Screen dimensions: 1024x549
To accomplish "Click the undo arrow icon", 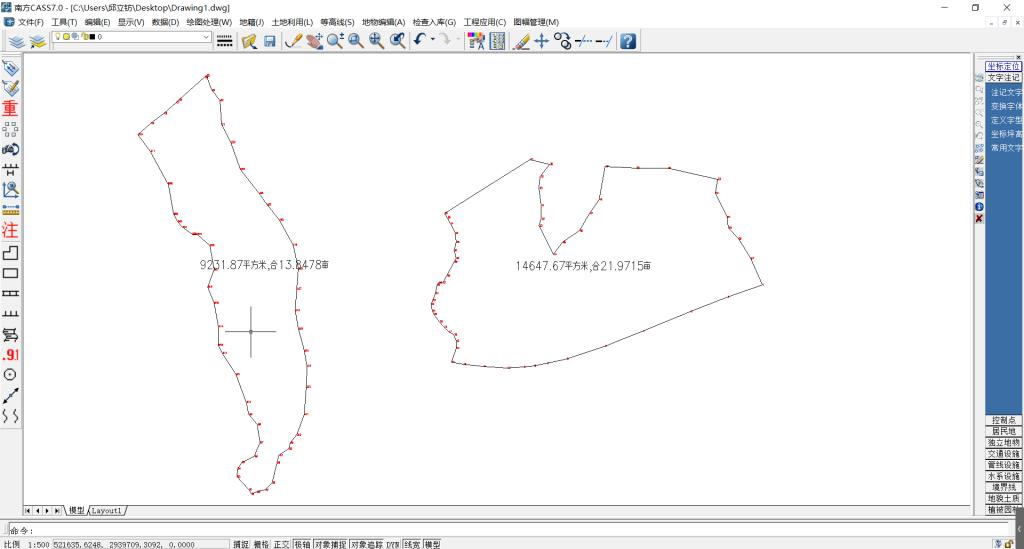I will (419, 41).
